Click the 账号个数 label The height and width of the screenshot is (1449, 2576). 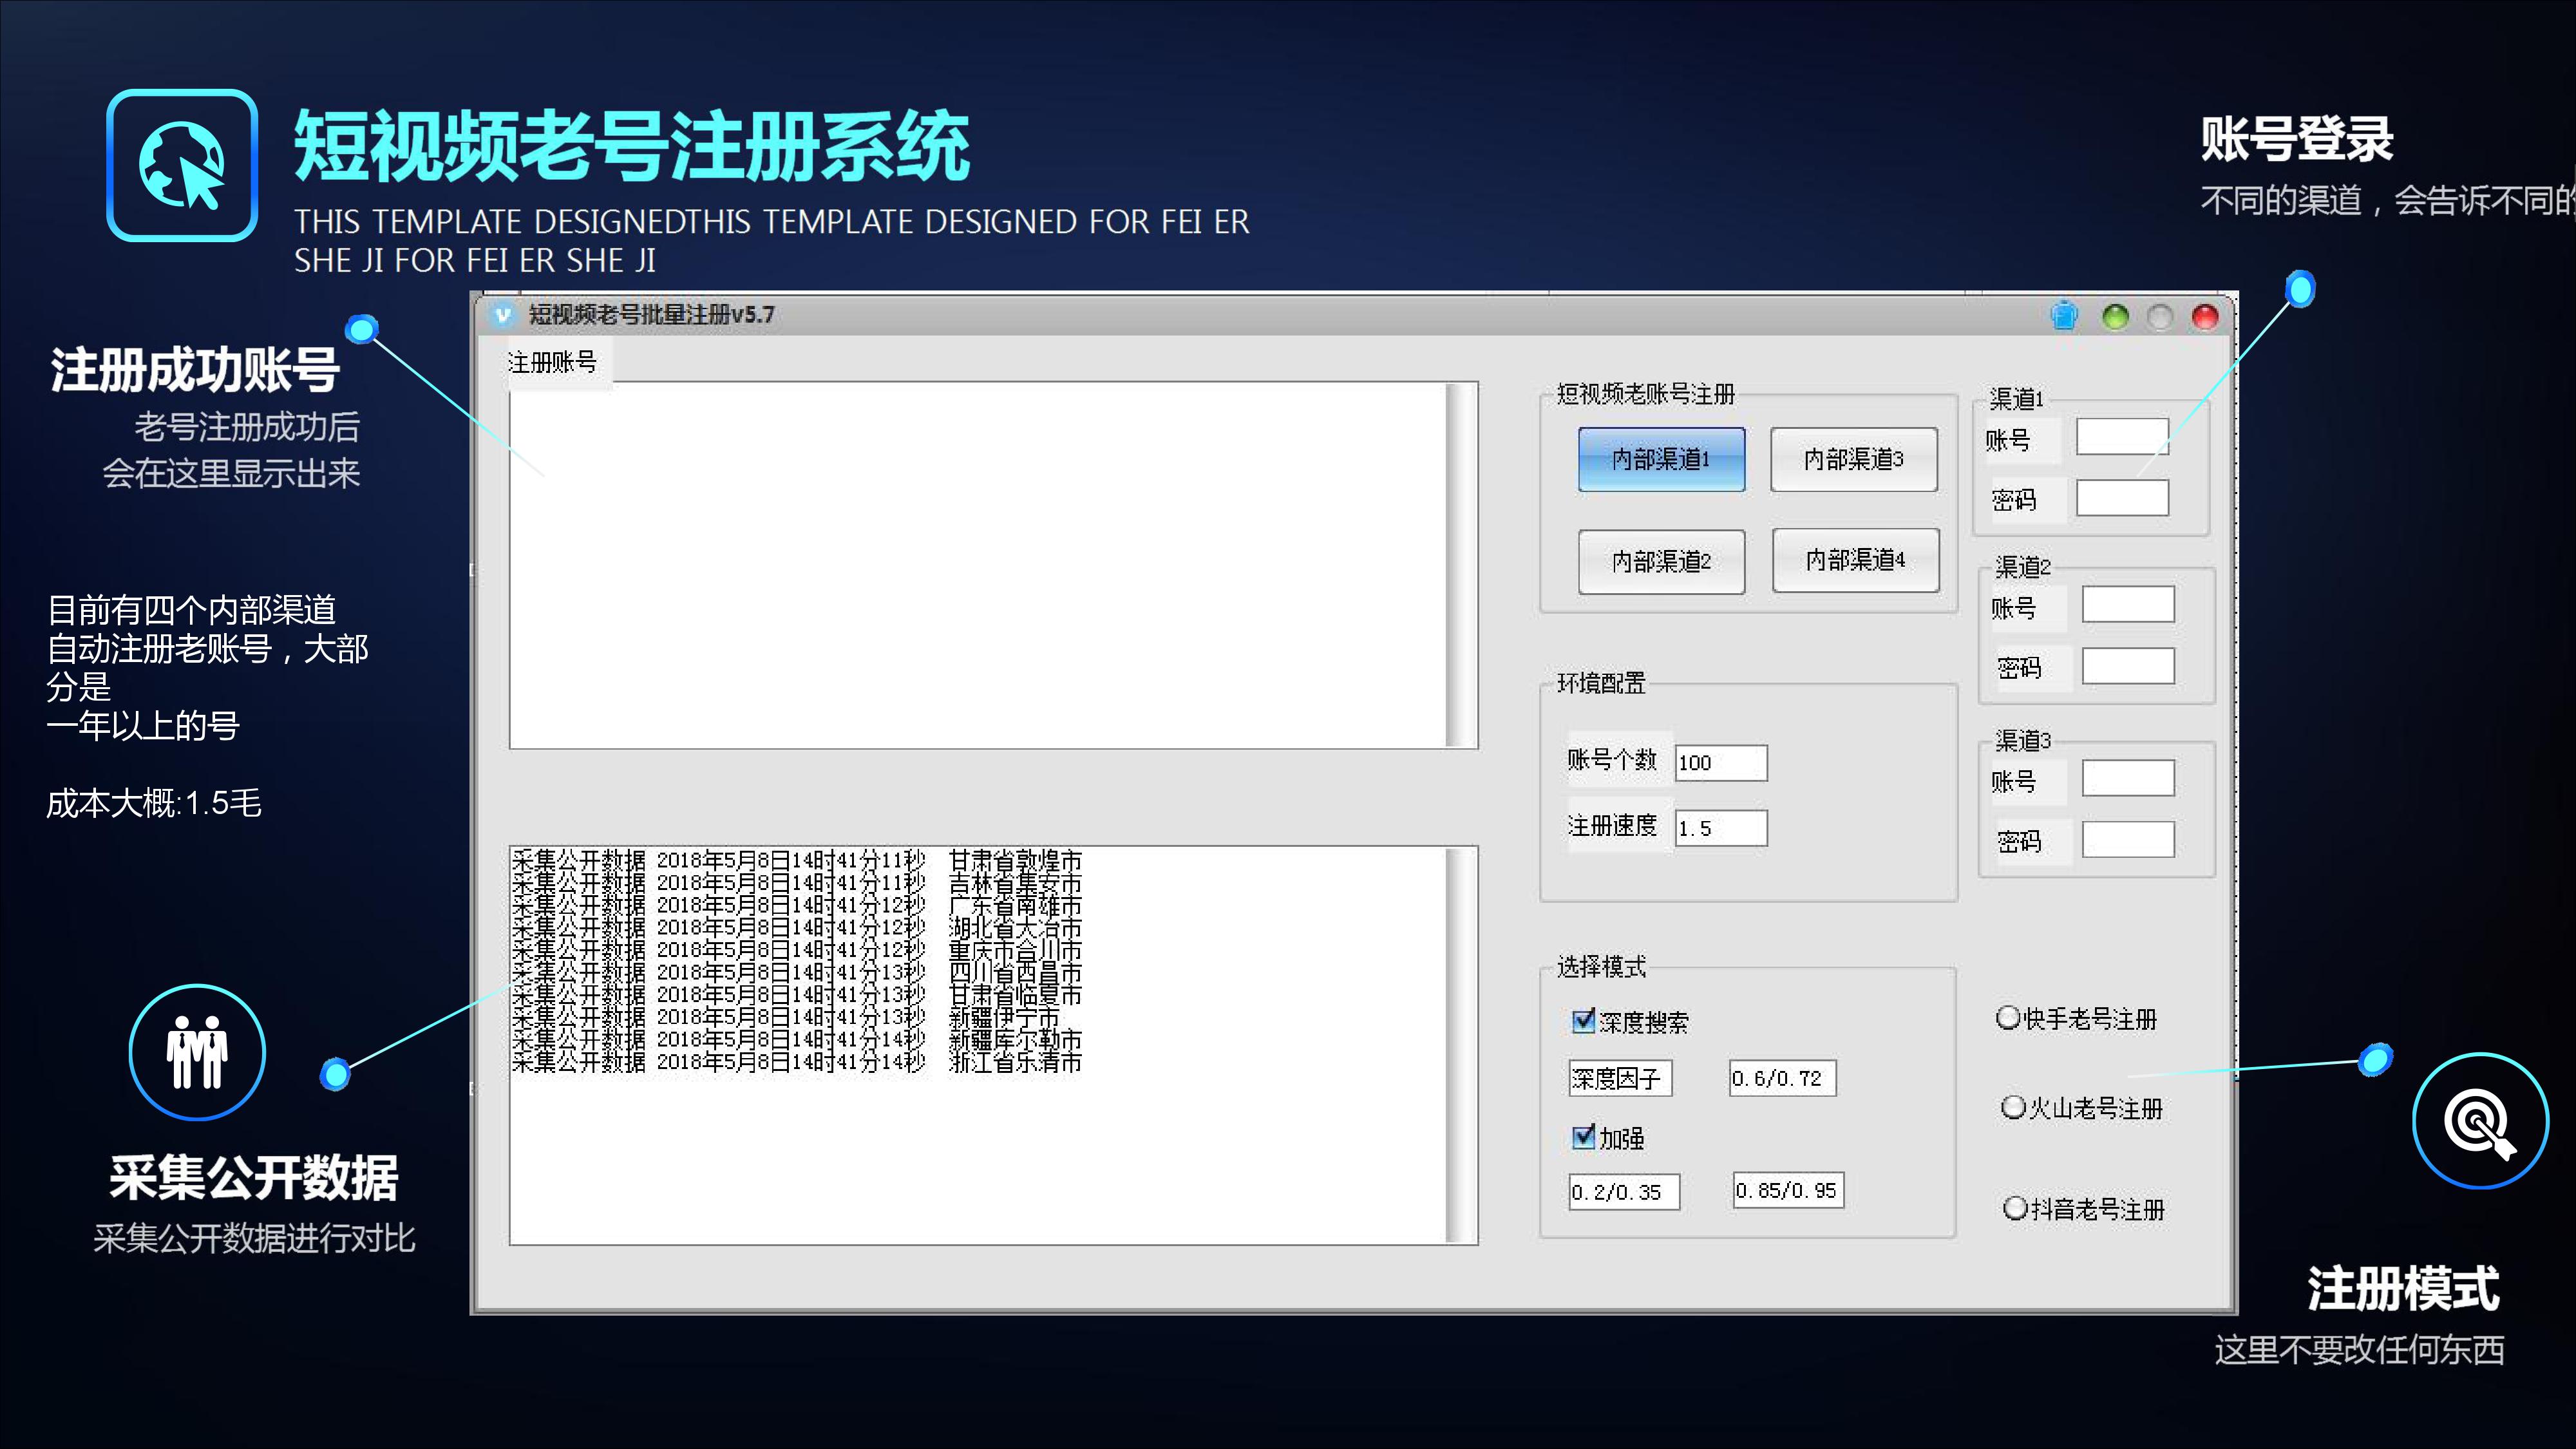[x=1612, y=760]
